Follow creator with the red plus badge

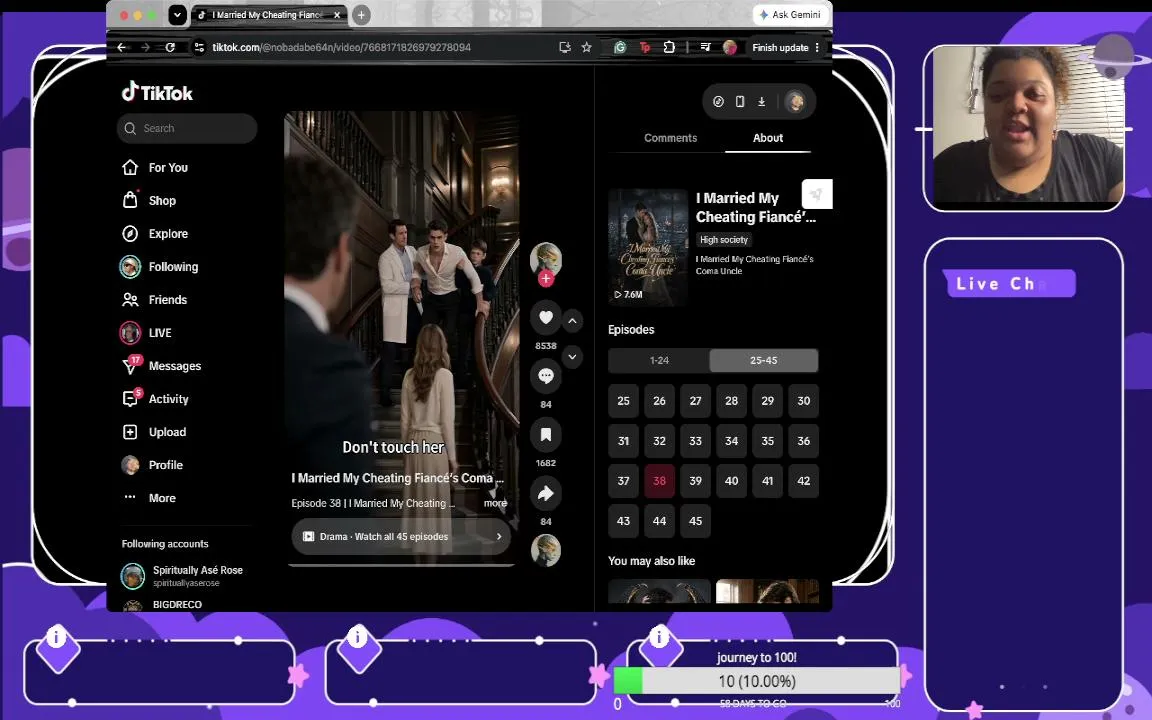[546, 278]
